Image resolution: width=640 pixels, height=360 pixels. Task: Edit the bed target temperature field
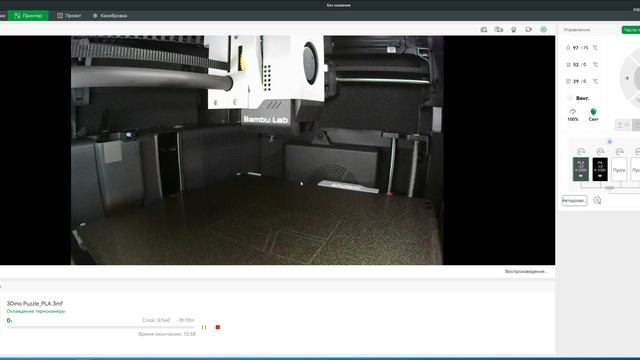(x=585, y=64)
